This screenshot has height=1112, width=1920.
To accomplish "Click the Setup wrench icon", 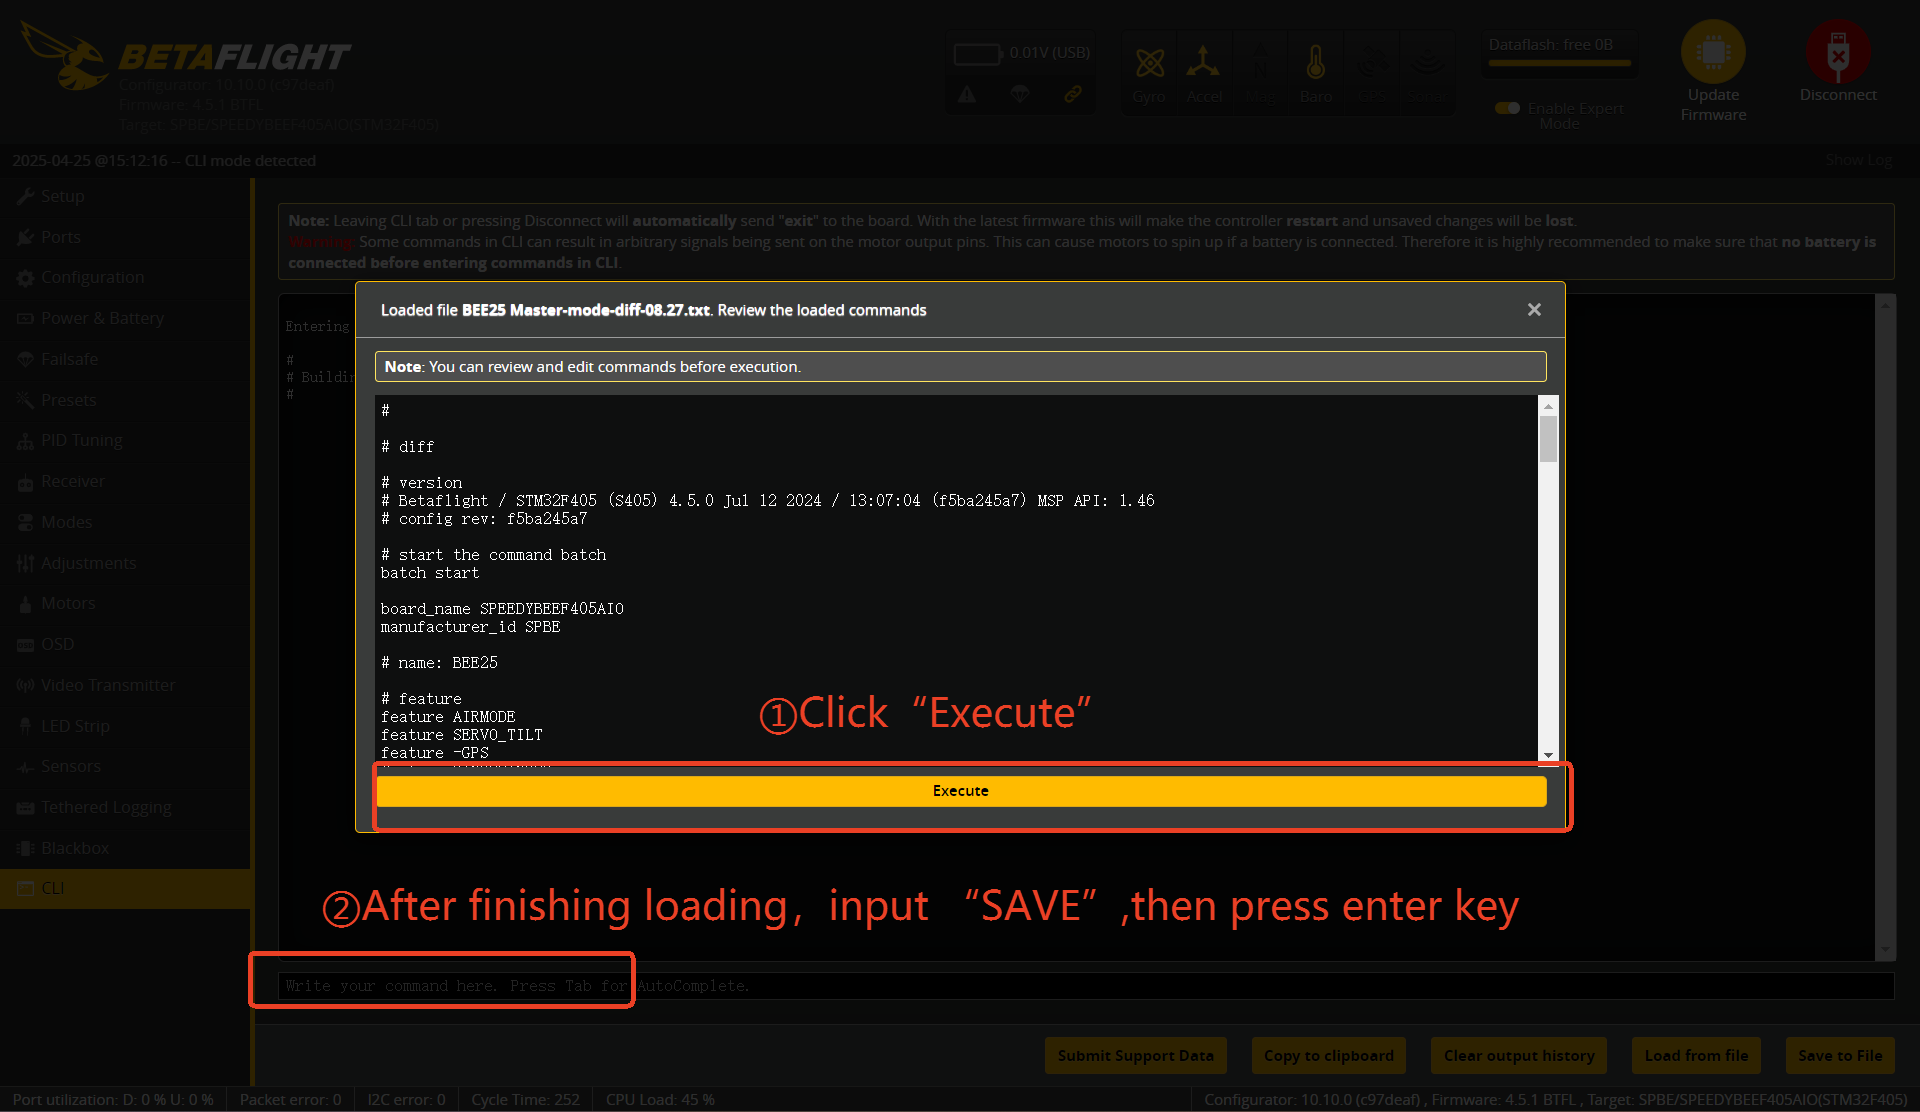I will (25, 197).
